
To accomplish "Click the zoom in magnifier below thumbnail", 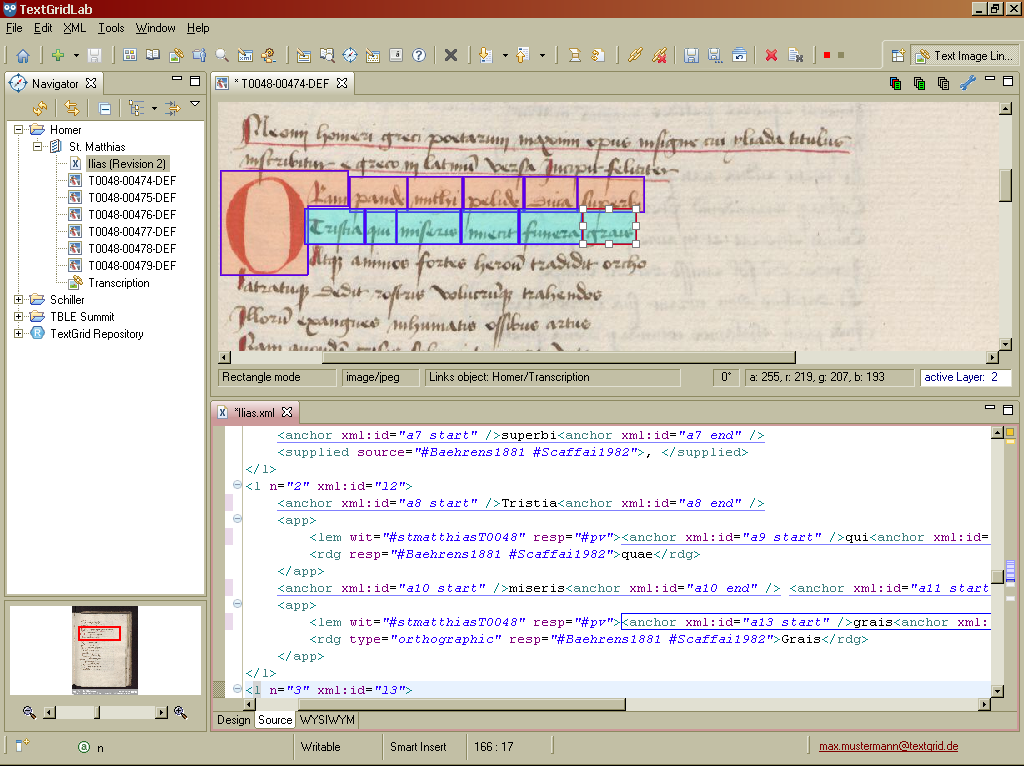I will click(x=181, y=712).
